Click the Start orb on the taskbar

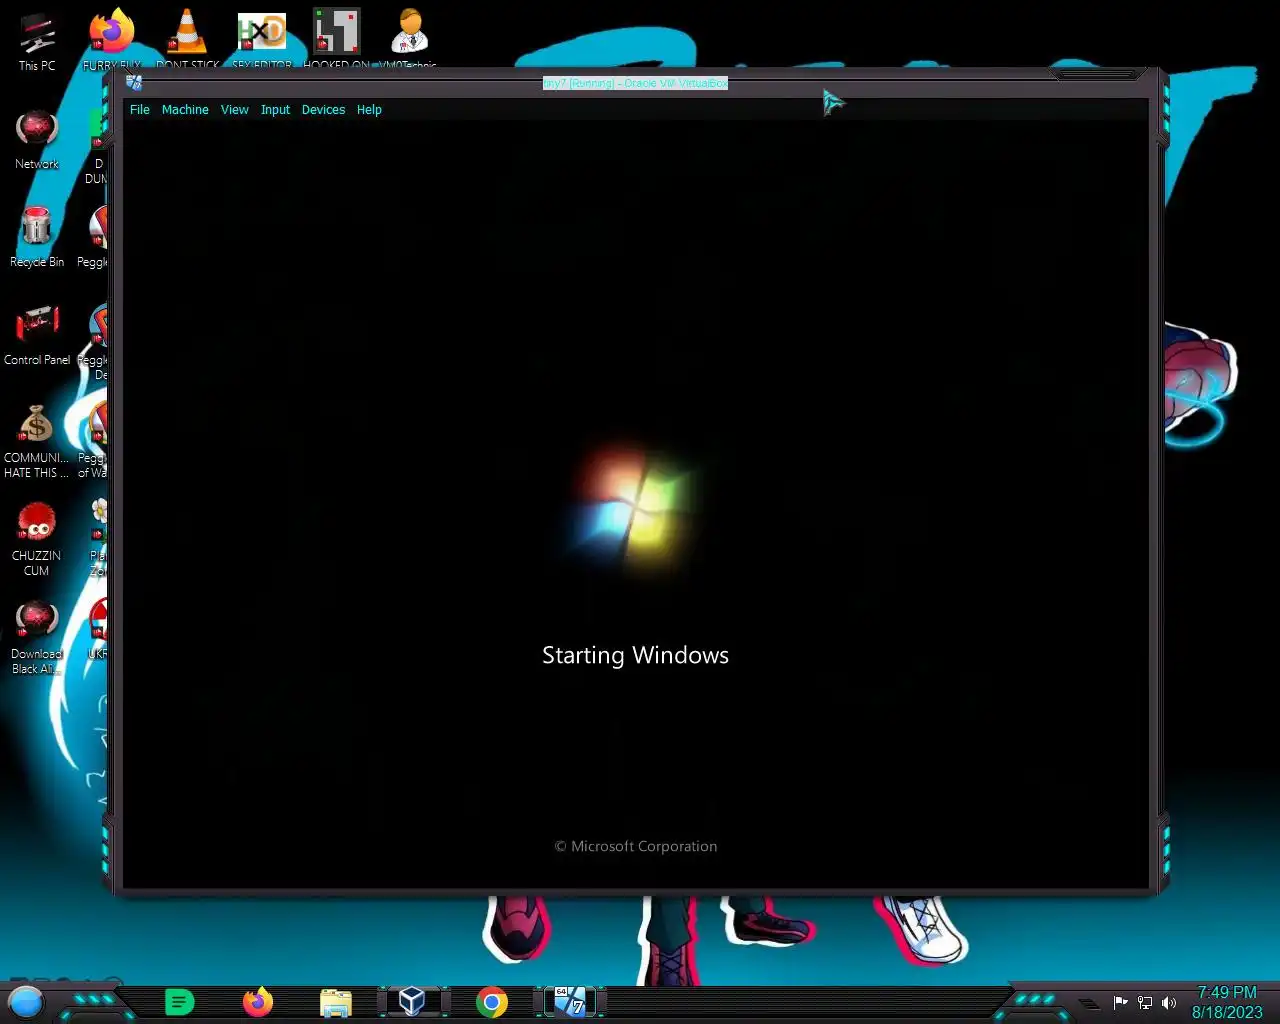(26, 1001)
